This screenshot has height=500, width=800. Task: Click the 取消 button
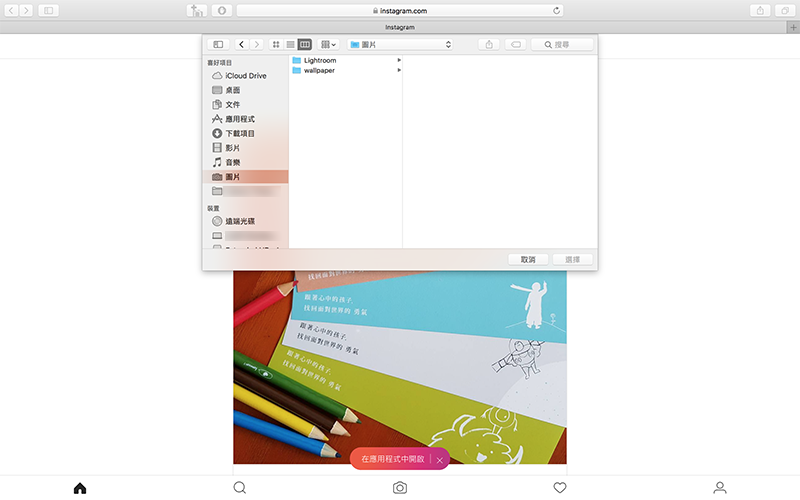(528, 259)
